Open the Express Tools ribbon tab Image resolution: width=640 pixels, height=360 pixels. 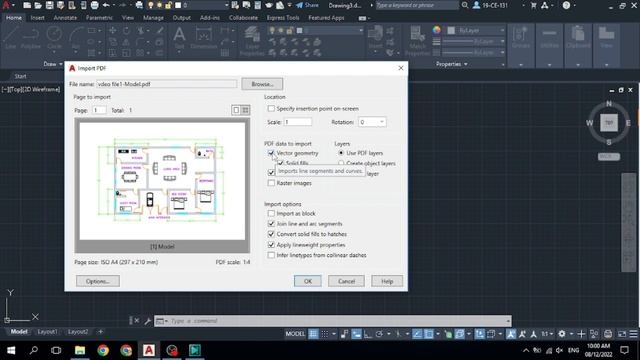(x=283, y=18)
